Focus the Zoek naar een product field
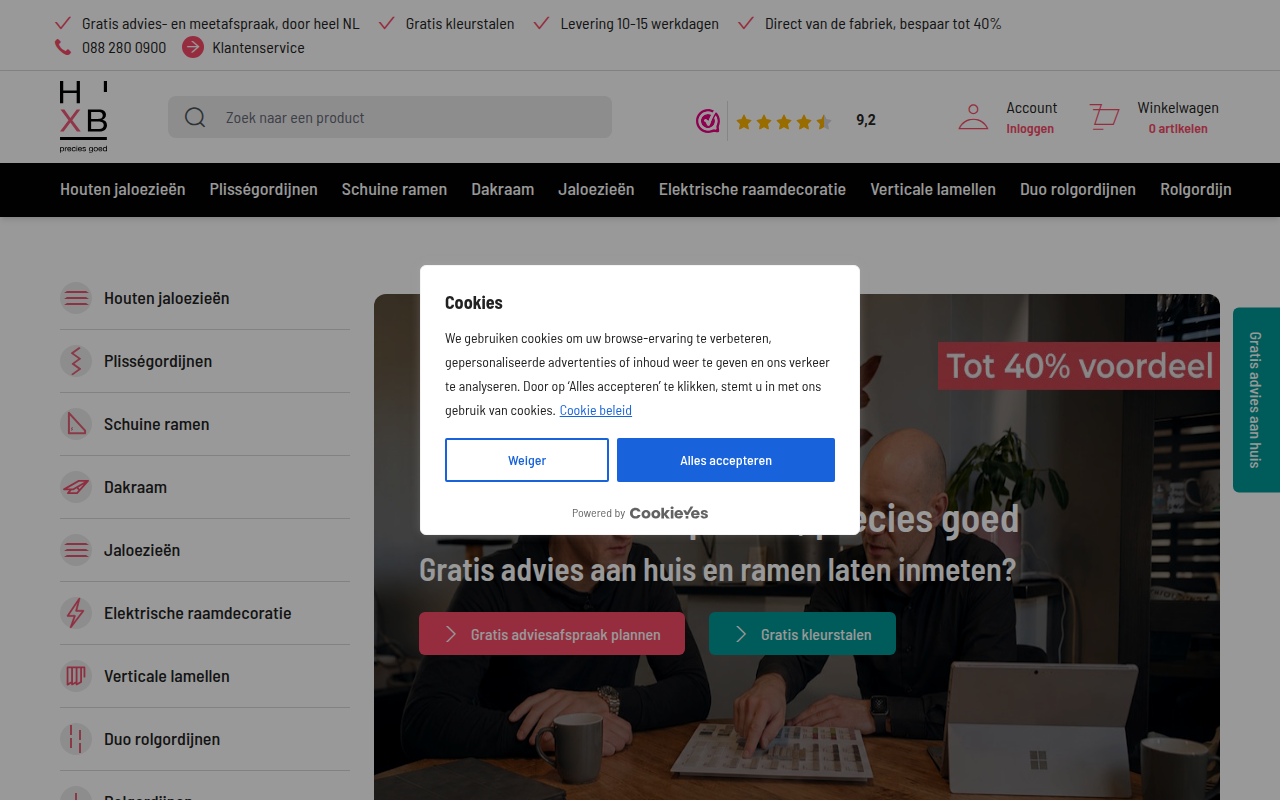The image size is (1280, 800). click(x=390, y=117)
